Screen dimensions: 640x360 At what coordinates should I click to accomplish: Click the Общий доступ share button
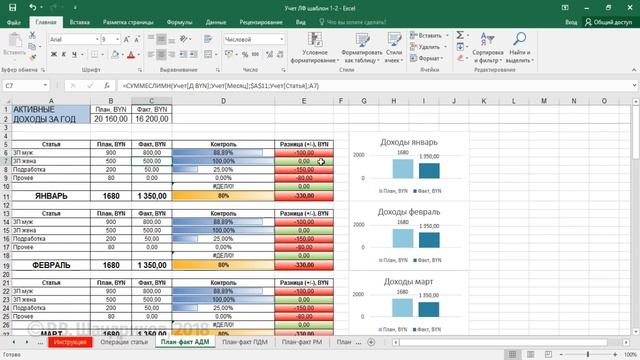(608, 22)
